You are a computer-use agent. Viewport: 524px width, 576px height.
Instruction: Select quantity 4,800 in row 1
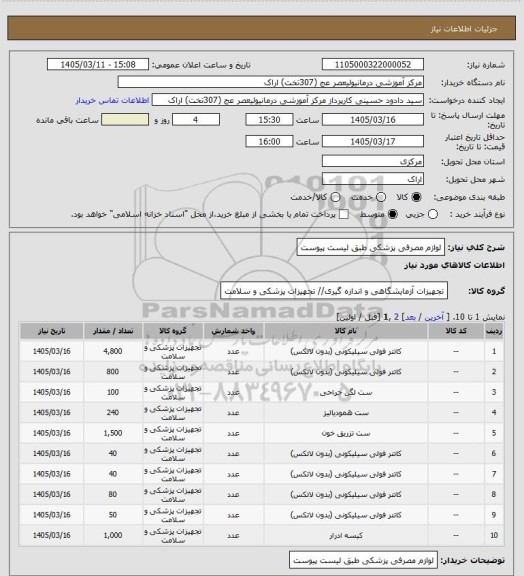[x=112, y=351]
